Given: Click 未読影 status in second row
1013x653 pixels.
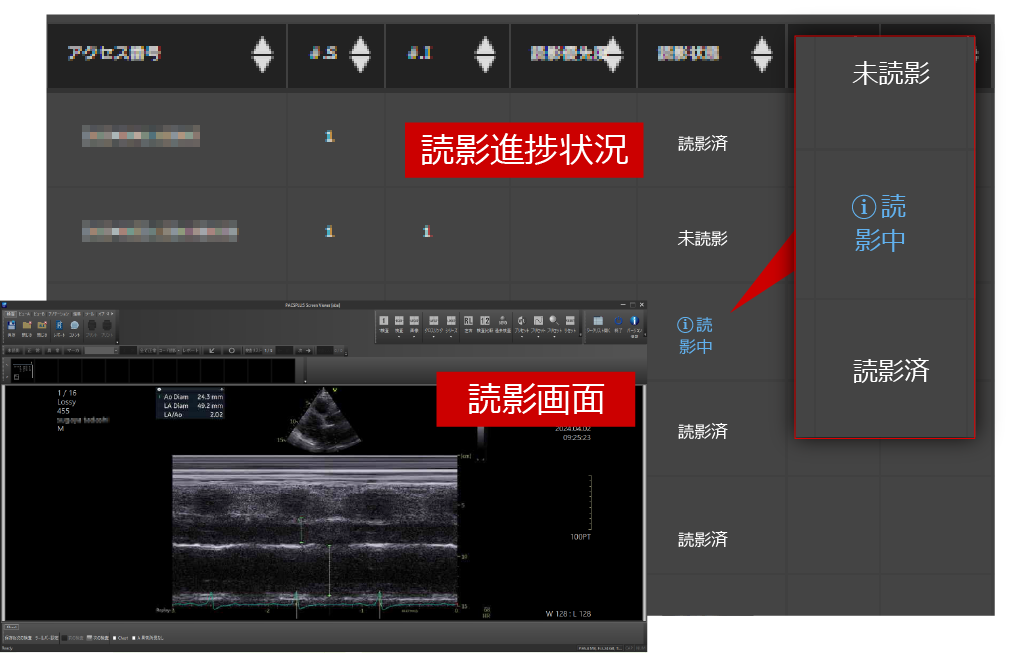Looking at the screenshot, I should coord(702,238).
